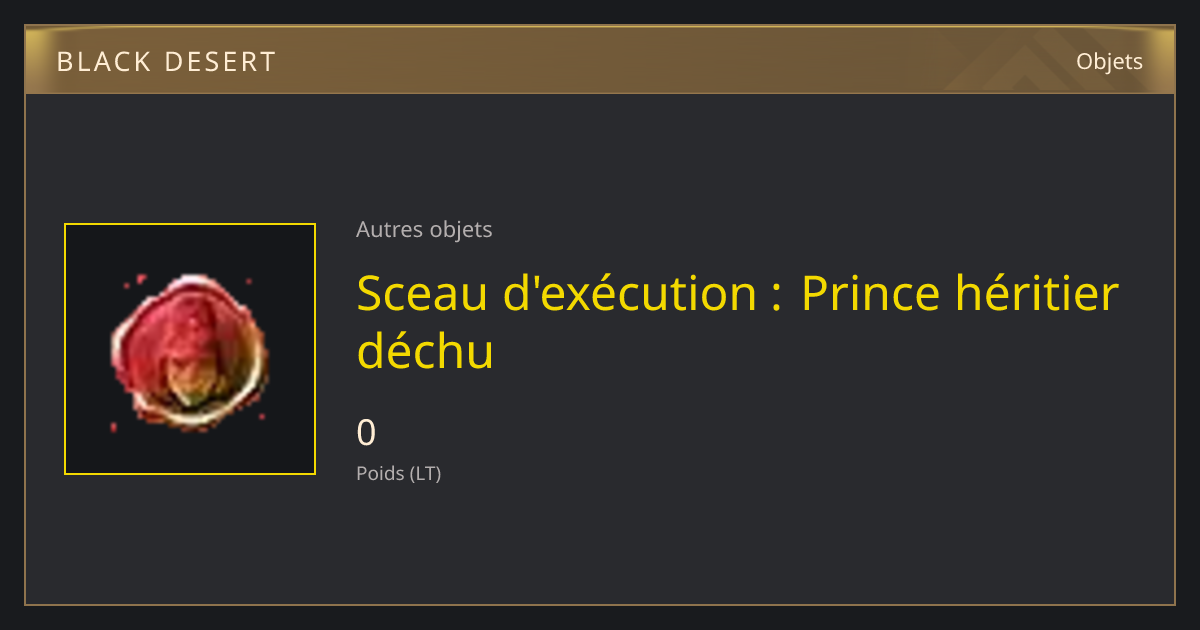Click the red wax seal item icon
The image size is (1200, 630).
(189, 352)
